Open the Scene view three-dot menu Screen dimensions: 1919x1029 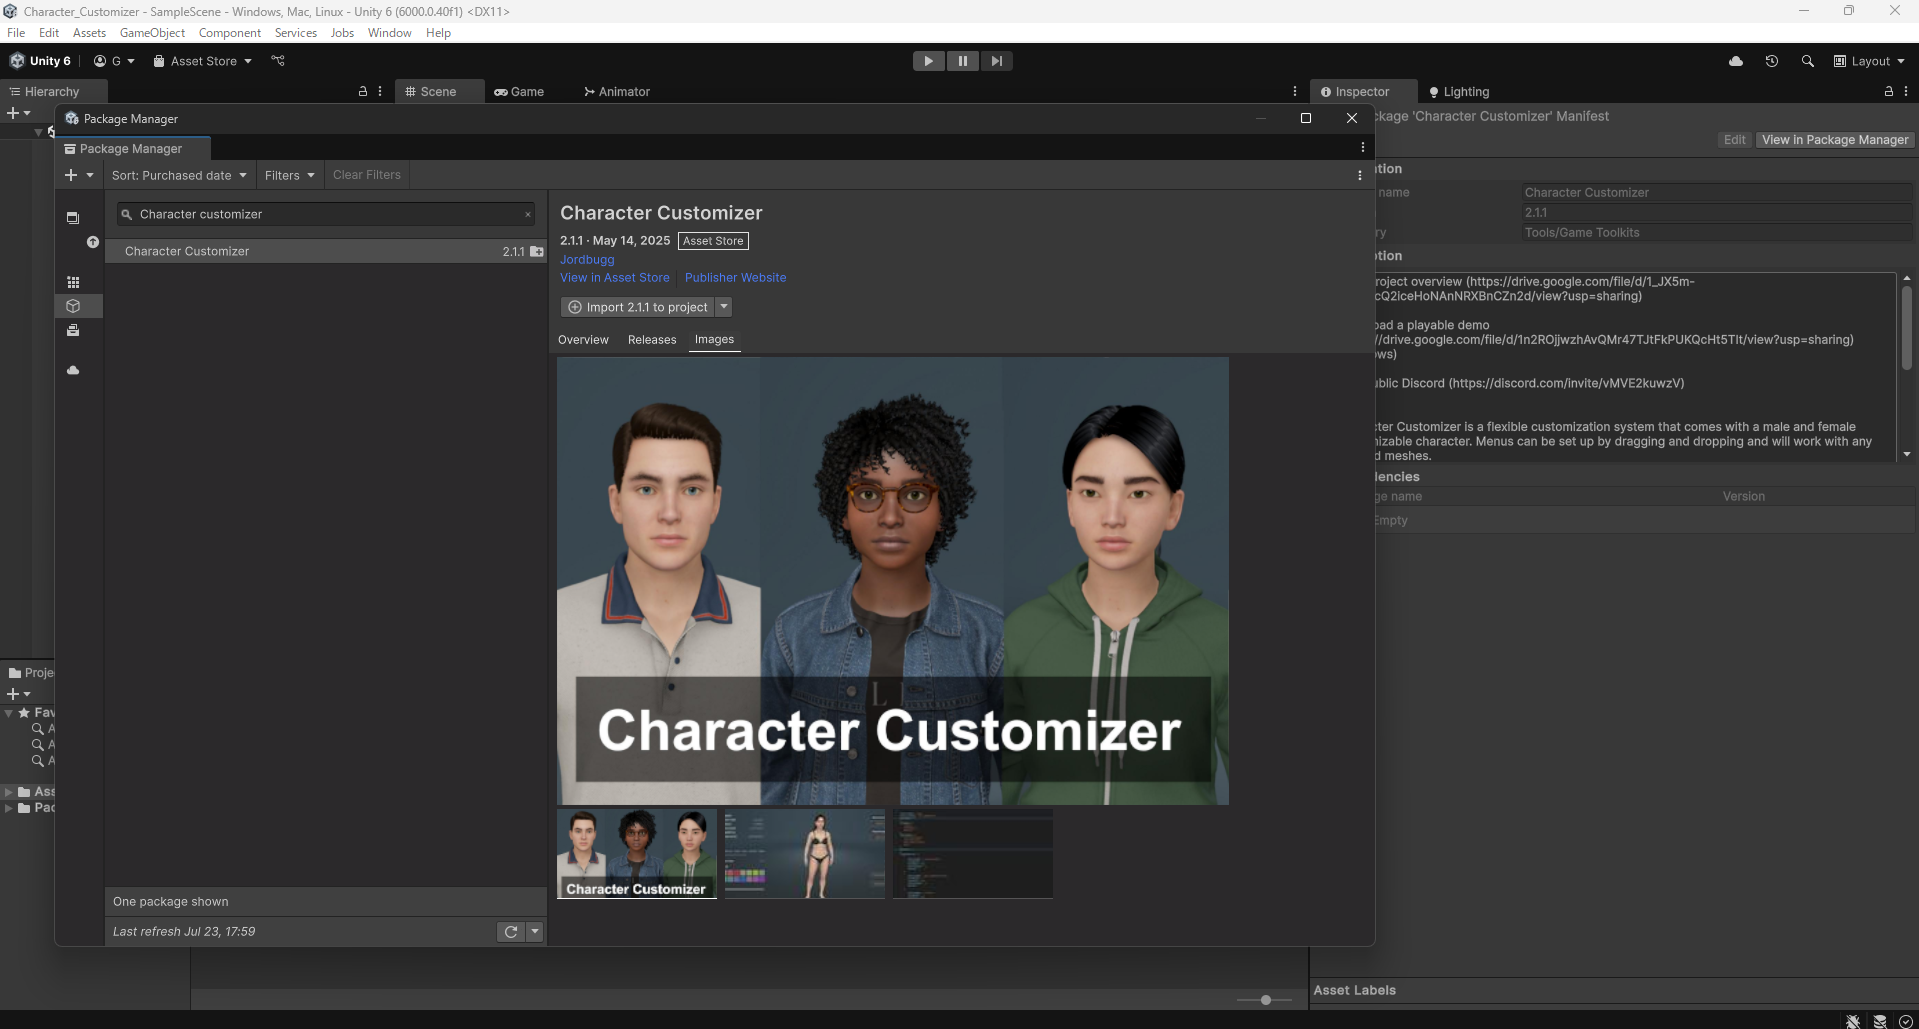pos(1295,91)
